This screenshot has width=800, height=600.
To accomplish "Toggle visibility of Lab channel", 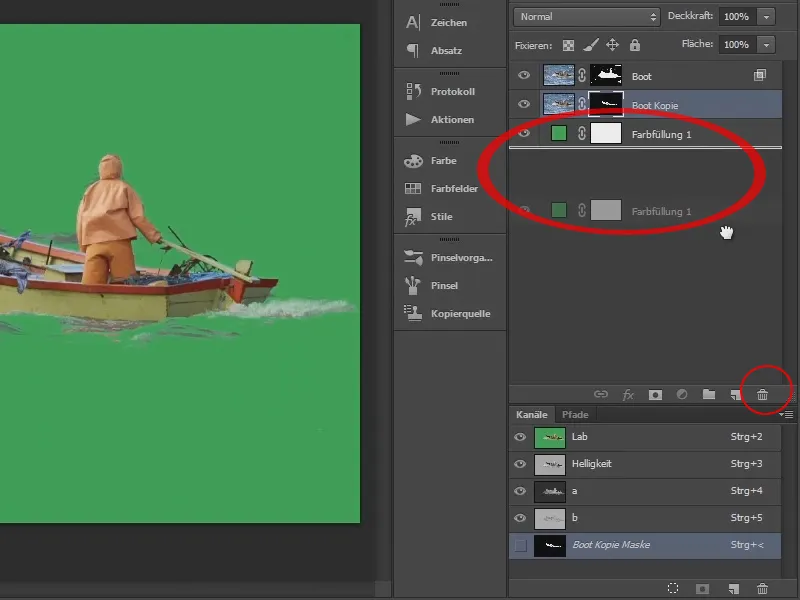I will [520, 437].
